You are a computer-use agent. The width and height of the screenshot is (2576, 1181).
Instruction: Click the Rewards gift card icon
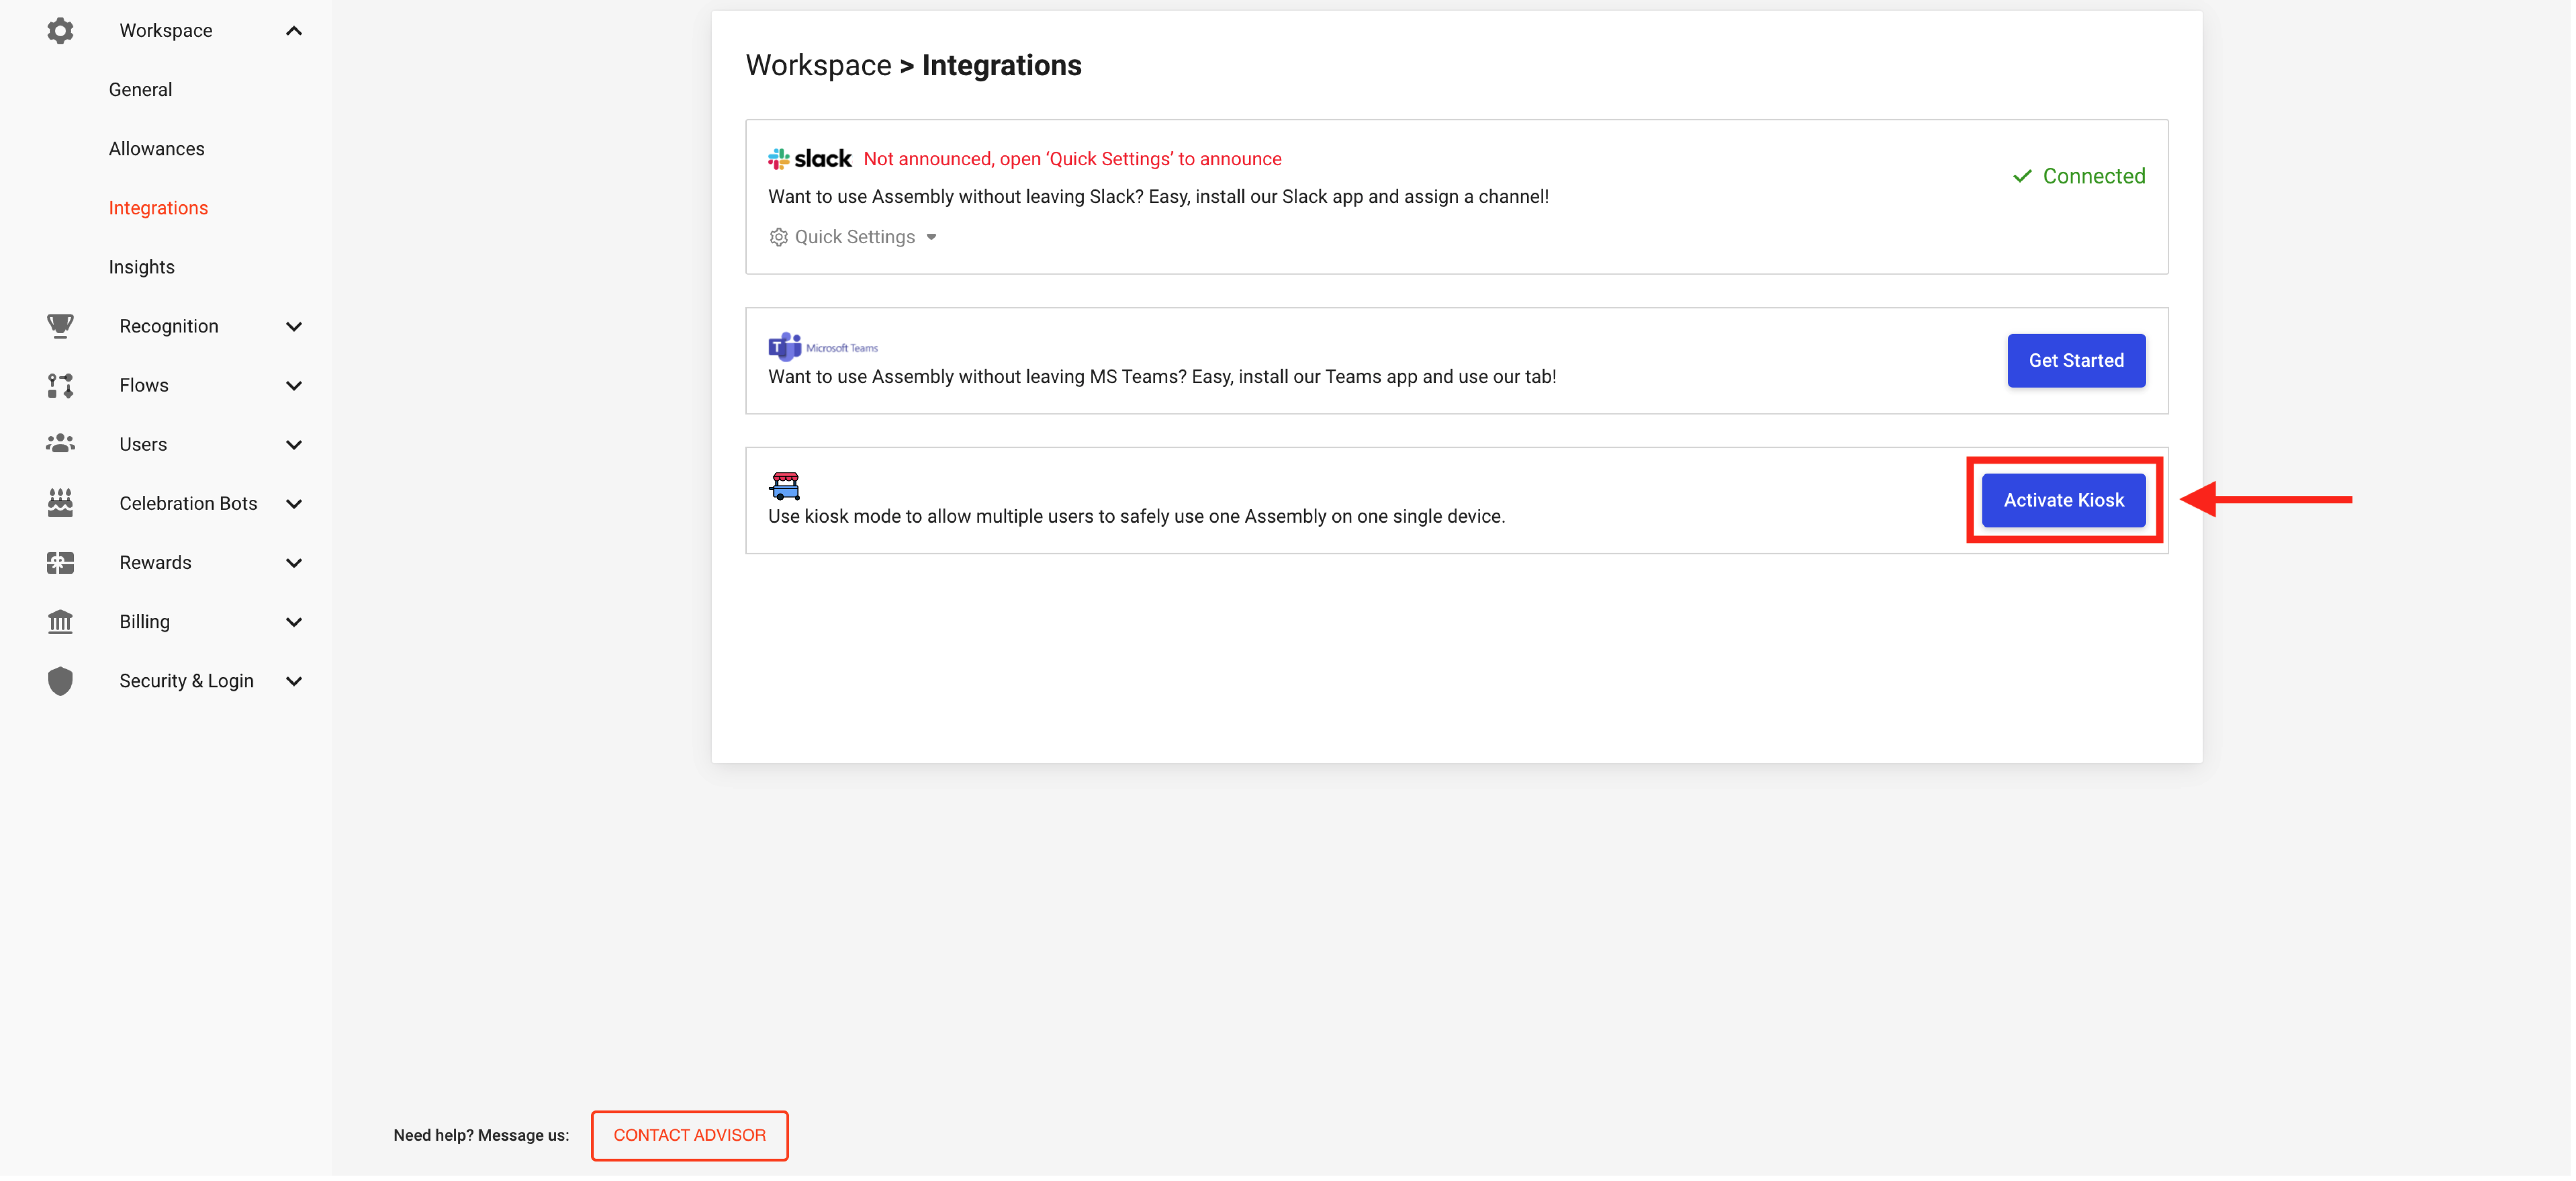[x=60, y=563]
